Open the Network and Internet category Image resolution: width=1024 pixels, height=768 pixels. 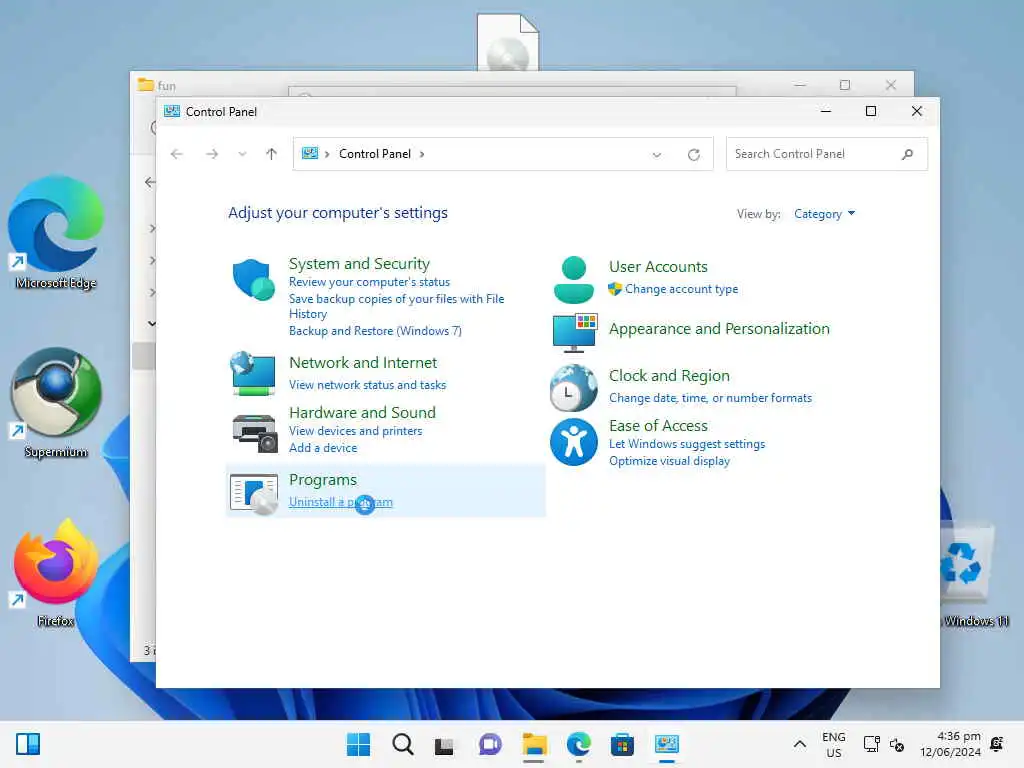[362, 362]
